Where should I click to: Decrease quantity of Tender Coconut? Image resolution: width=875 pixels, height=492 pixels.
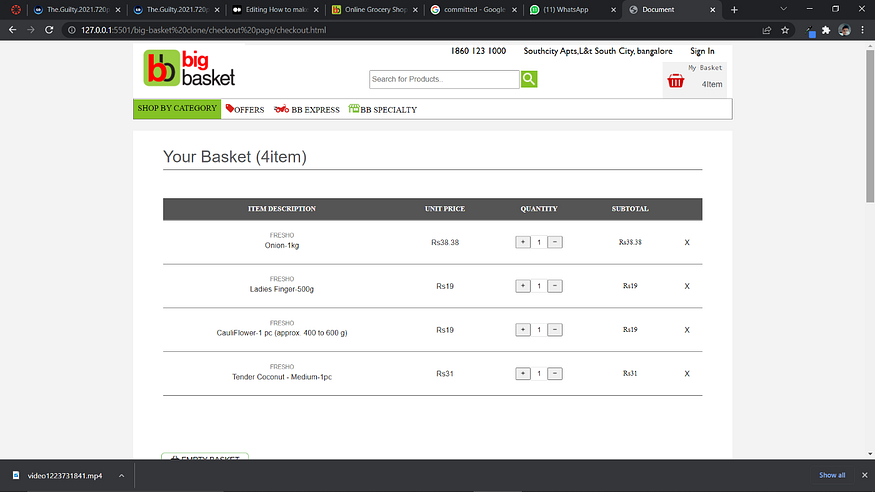pyautogui.click(x=555, y=374)
